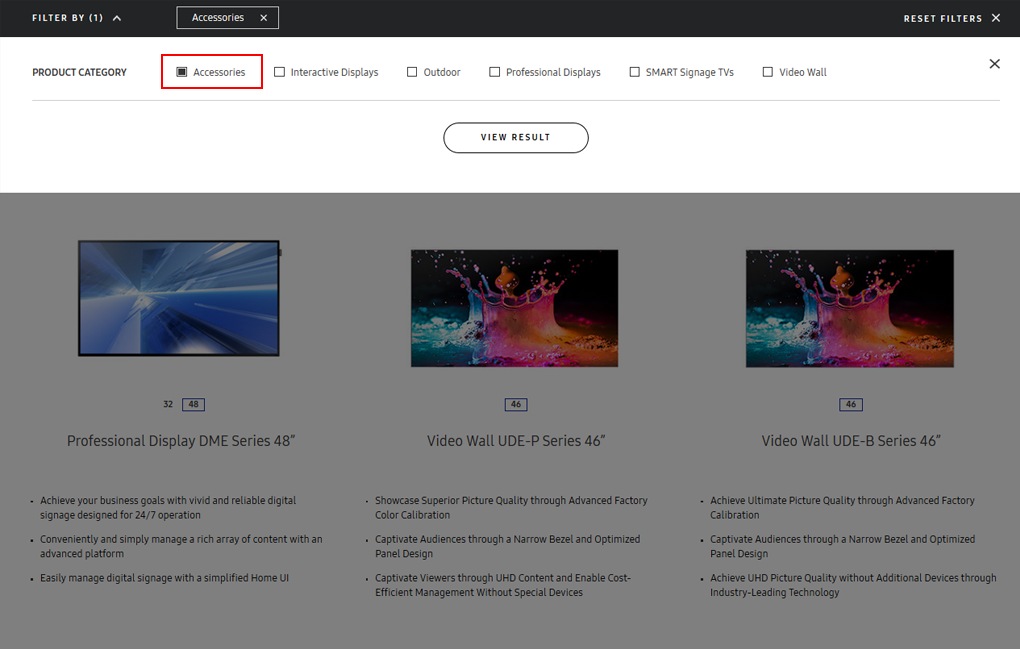Open the Video Wall UDE-P Series image
1020x649 pixels.
click(515, 308)
